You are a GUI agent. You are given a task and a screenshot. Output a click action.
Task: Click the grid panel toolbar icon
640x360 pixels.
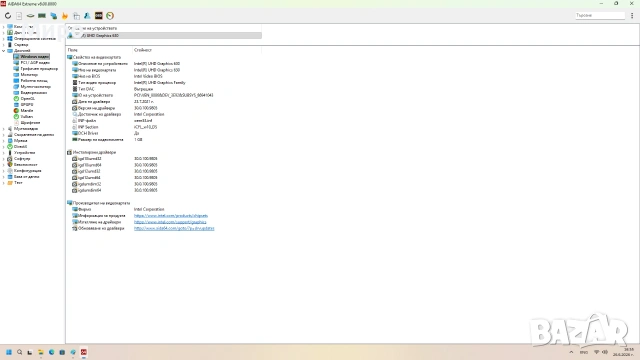point(76,16)
